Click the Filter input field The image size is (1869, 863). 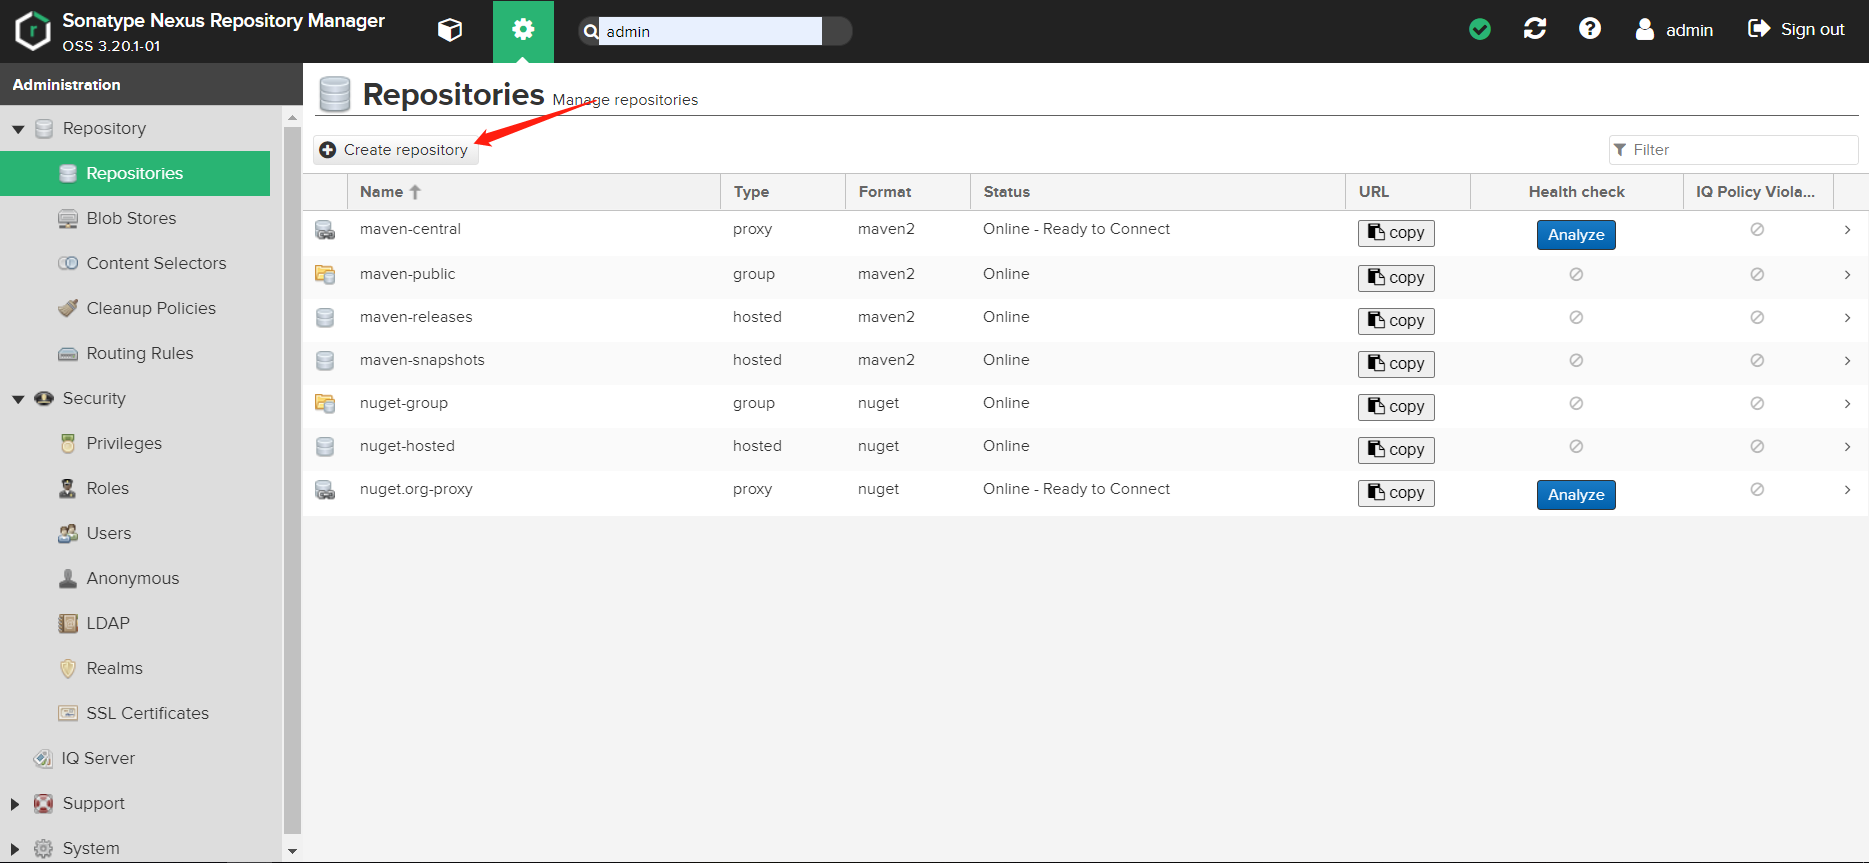click(x=1734, y=150)
